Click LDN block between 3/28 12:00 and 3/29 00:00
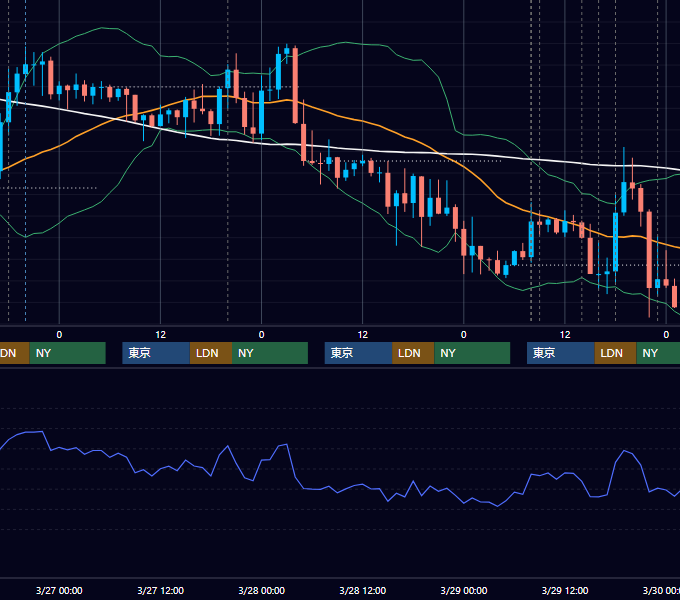The image size is (680, 600). click(x=413, y=353)
